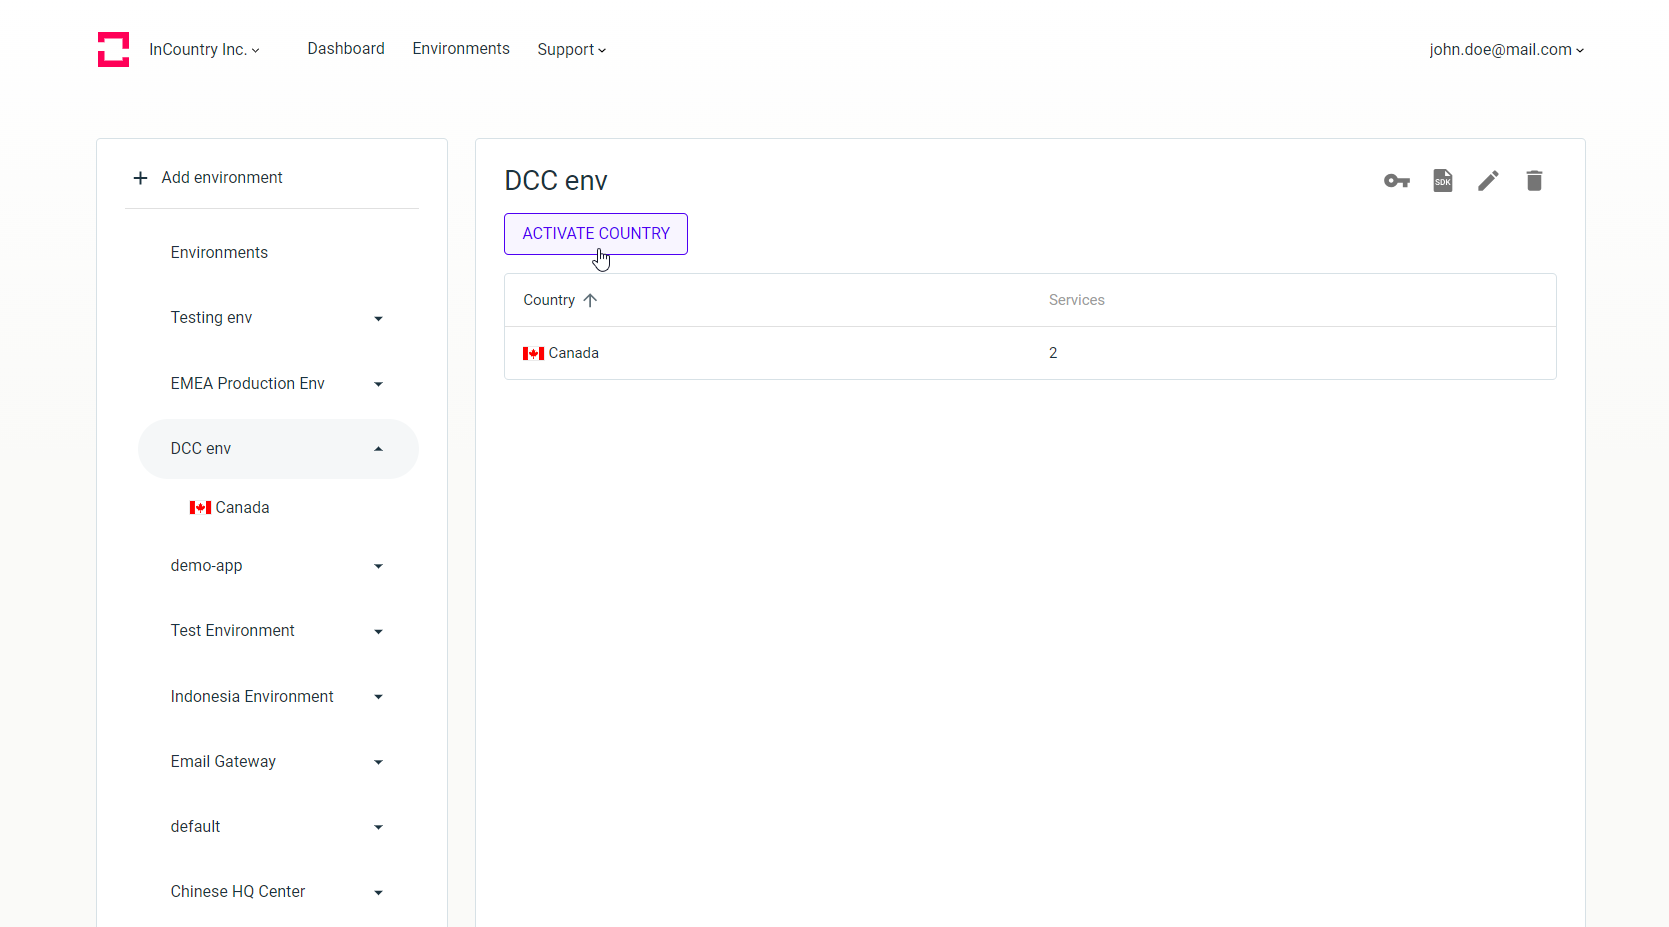Click the plus icon next to Add environment

(x=139, y=178)
